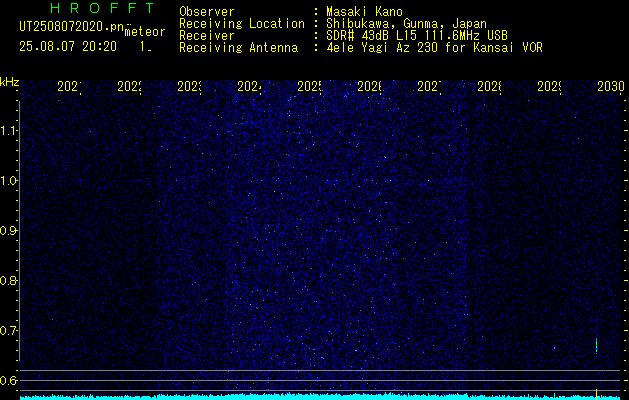This screenshot has width=629, height=400.
Task: Select 'SDR# 43dB L15 111.6MHz USB' text
Action: (x=417, y=36)
